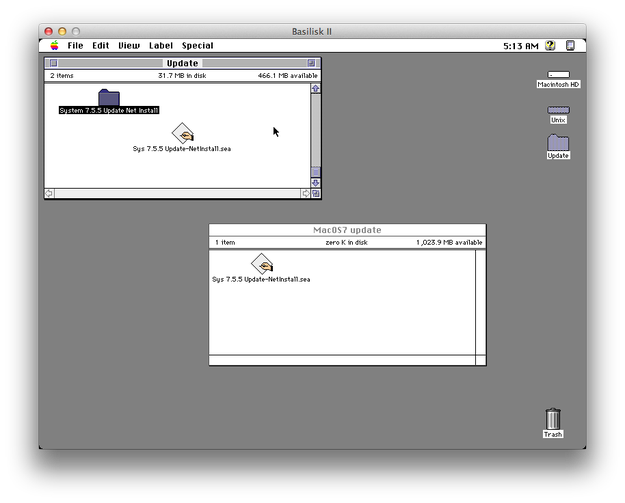Click the '1 item' text in MacOS7 update
Image resolution: width=625 pixels, height=503 pixels.
tap(225, 242)
